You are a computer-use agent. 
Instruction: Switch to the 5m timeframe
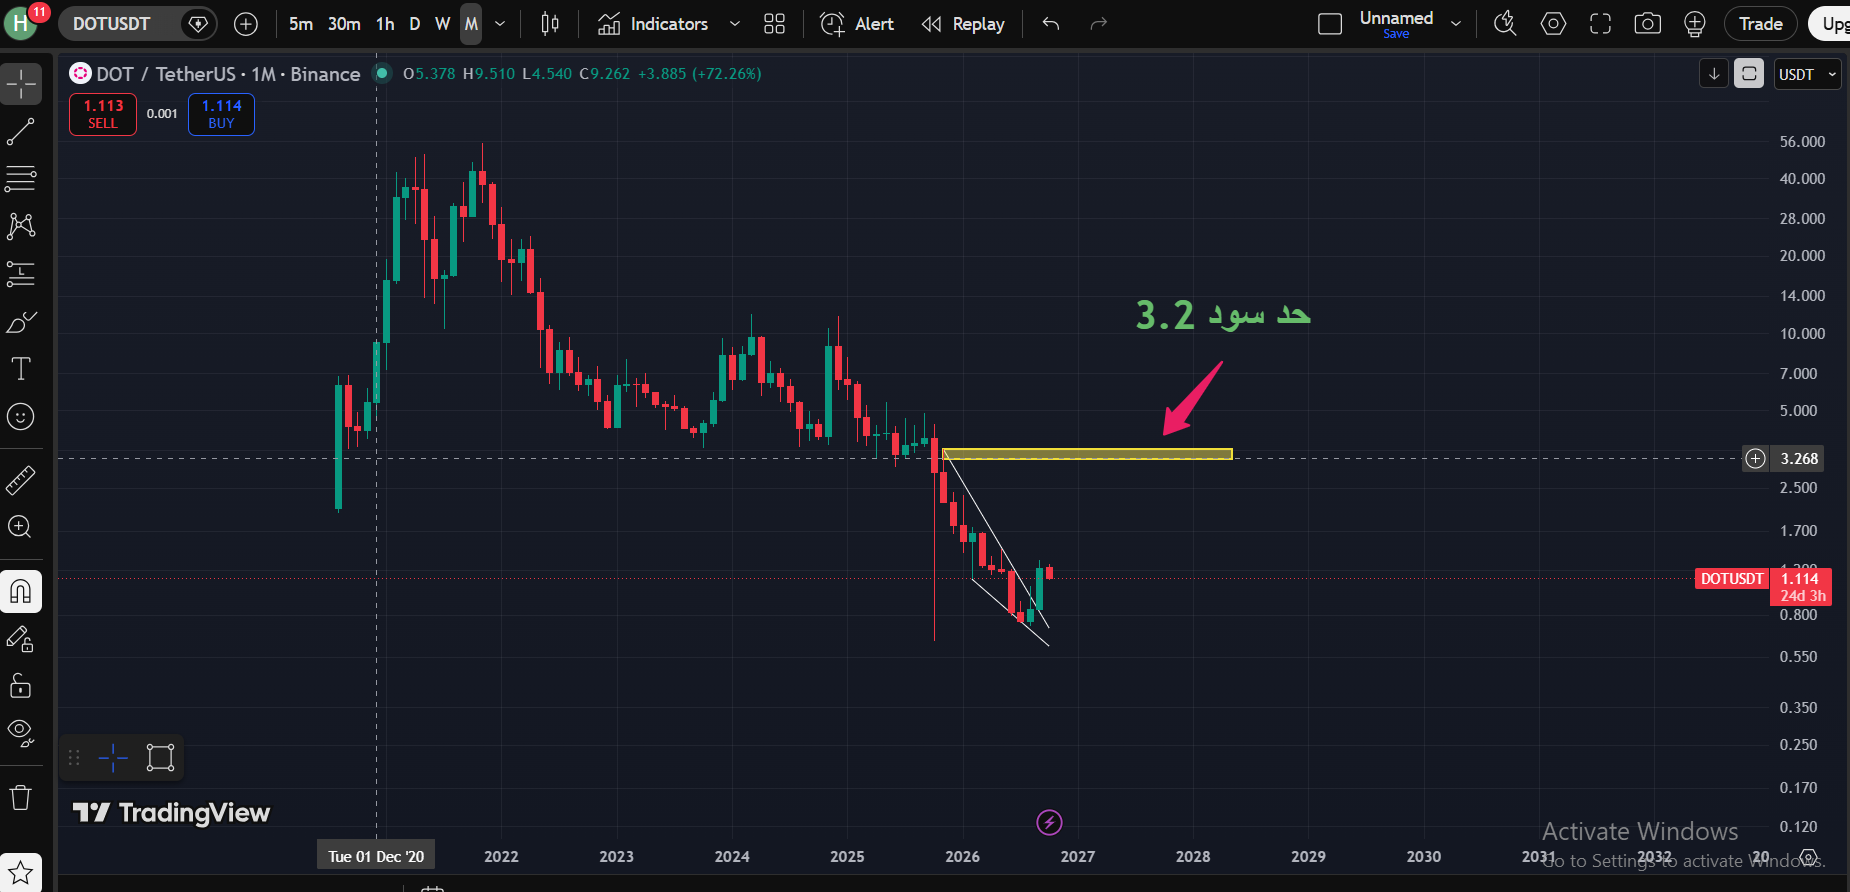(x=301, y=24)
